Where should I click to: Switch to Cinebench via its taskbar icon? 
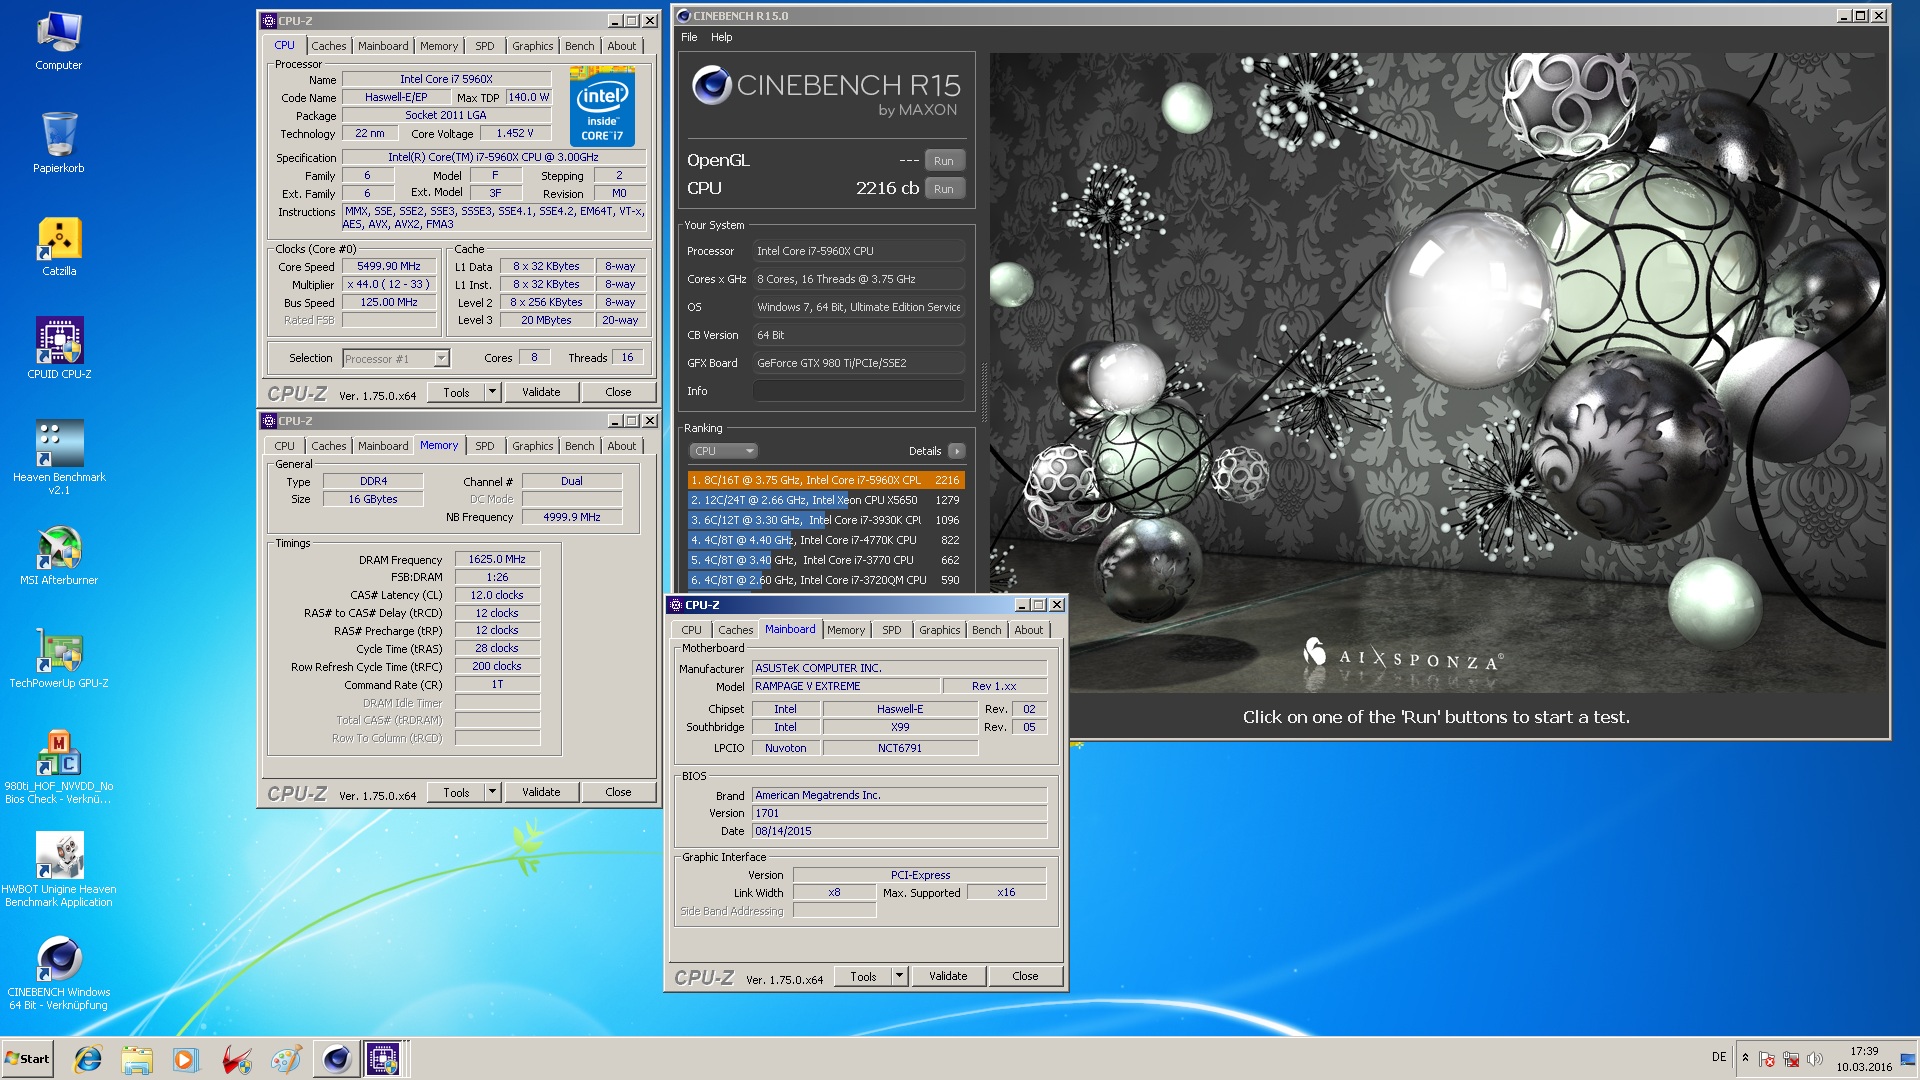pyautogui.click(x=336, y=1059)
